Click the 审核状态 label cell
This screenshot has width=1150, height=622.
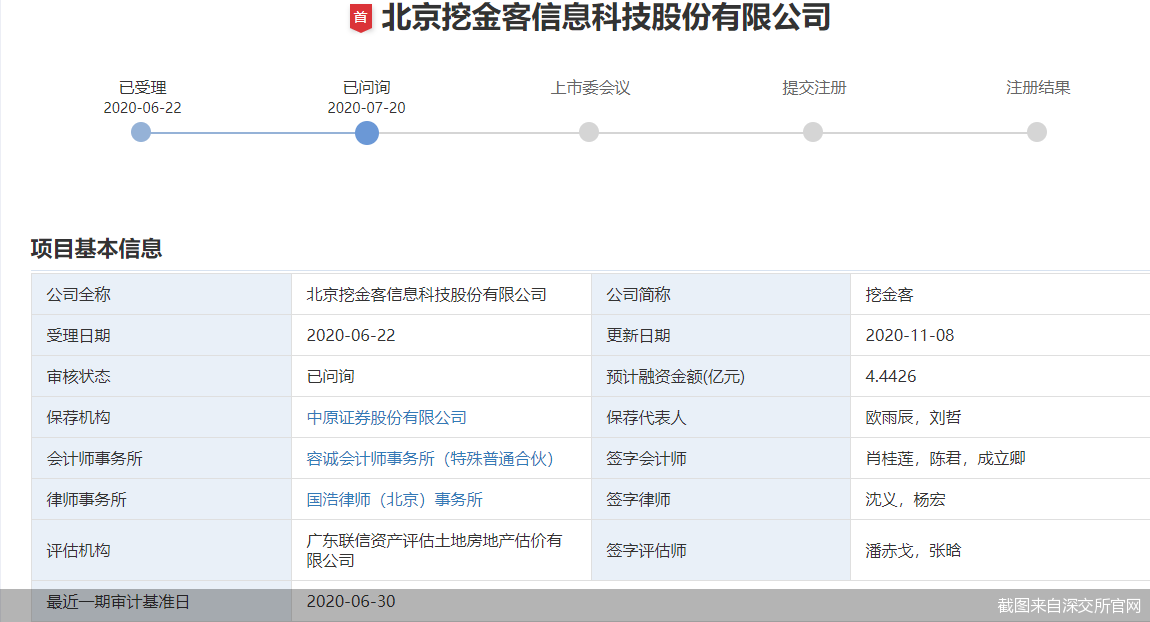tap(161, 376)
